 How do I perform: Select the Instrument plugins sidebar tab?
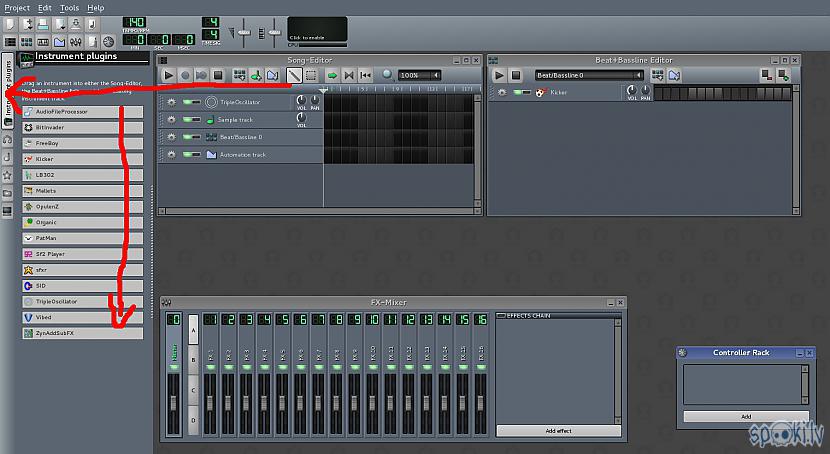coord(7,90)
